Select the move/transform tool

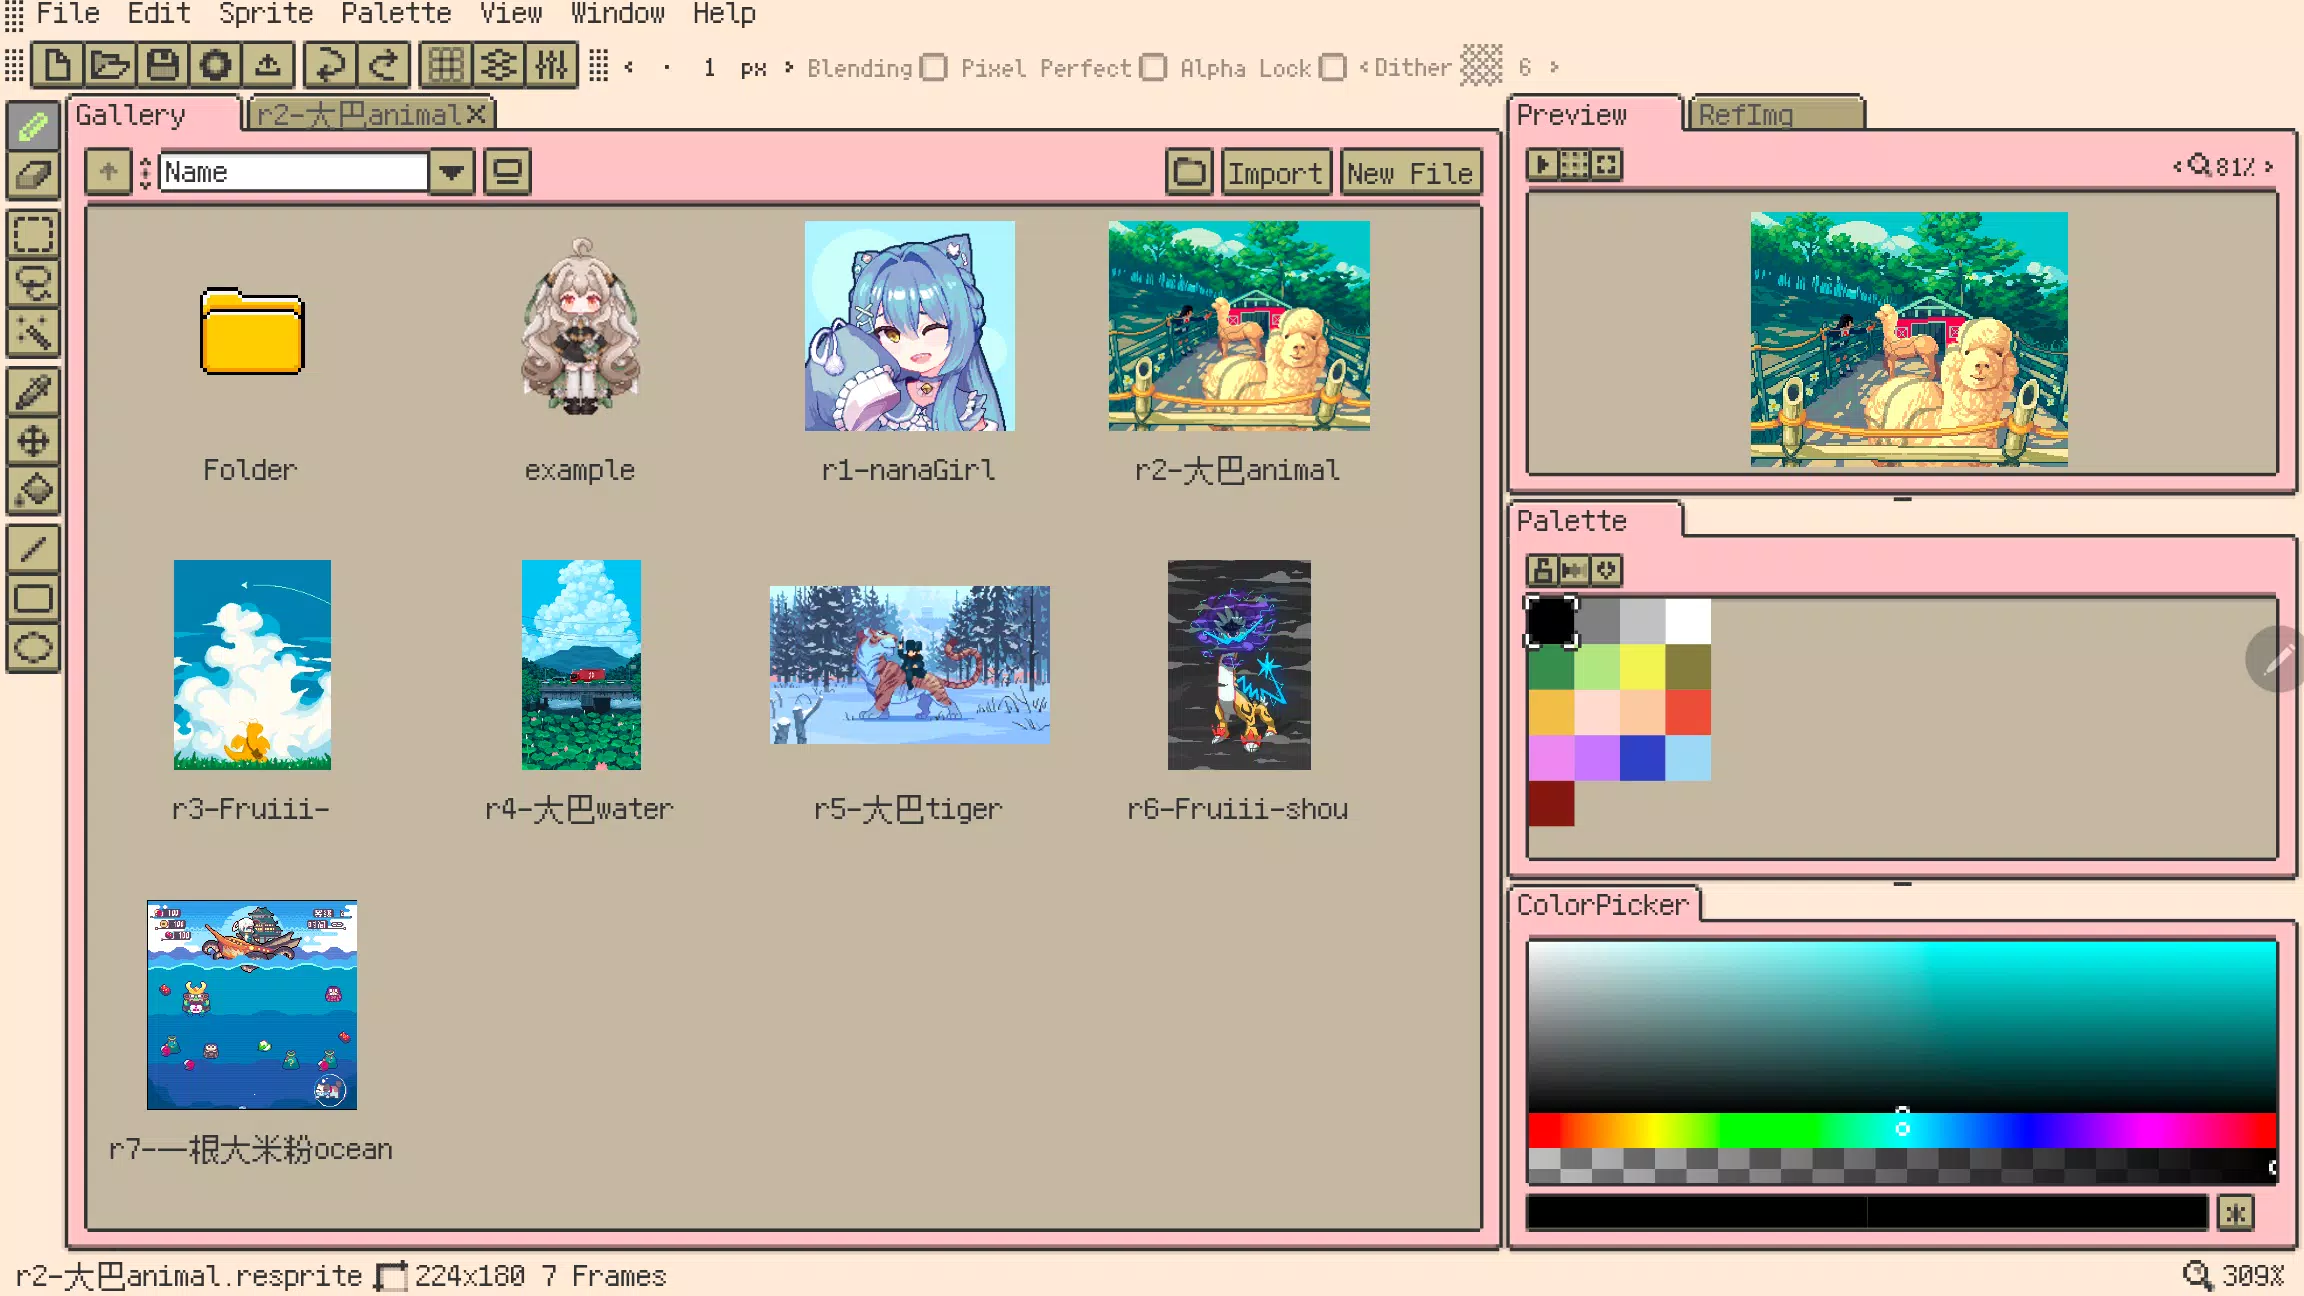click(33, 440)
